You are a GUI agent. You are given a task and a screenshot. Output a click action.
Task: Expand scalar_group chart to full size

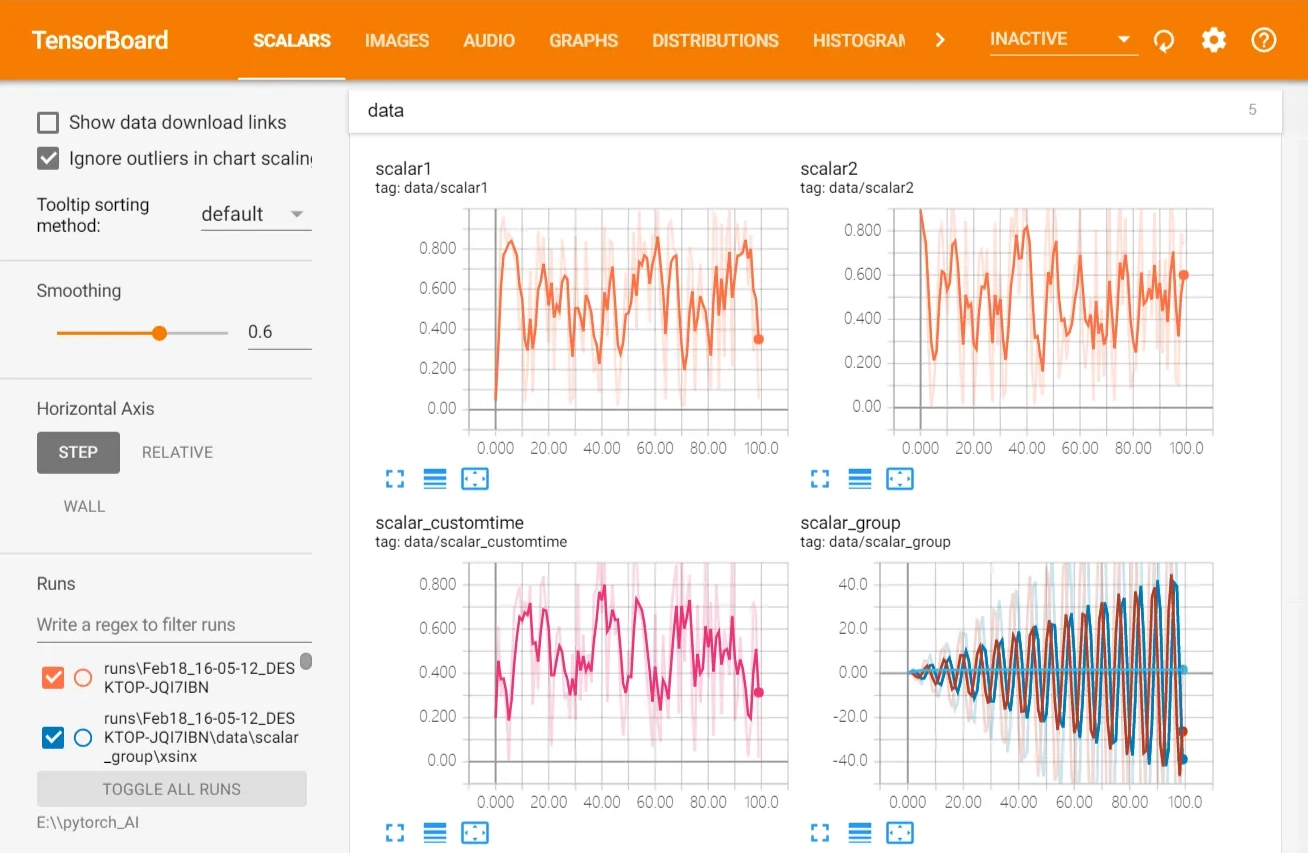coord(820,833)
